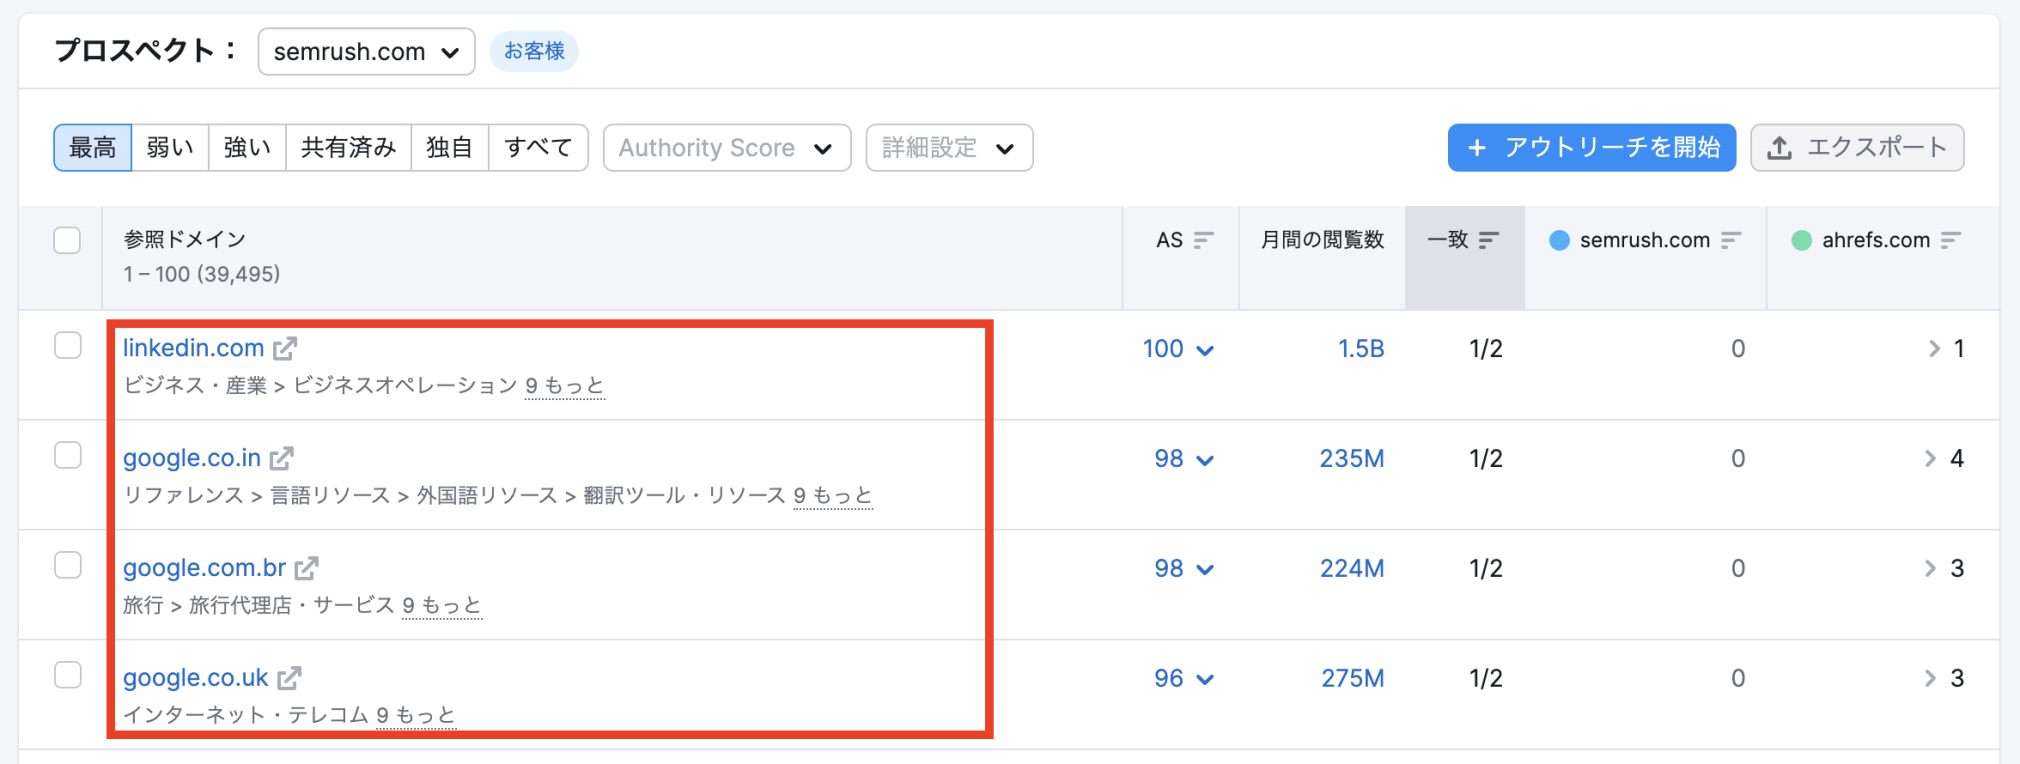Viewport: 2020px width, 764px height.
Task: Expand ahrefs.com backlinks arrow in google.com.br row
Action: 1931,568
